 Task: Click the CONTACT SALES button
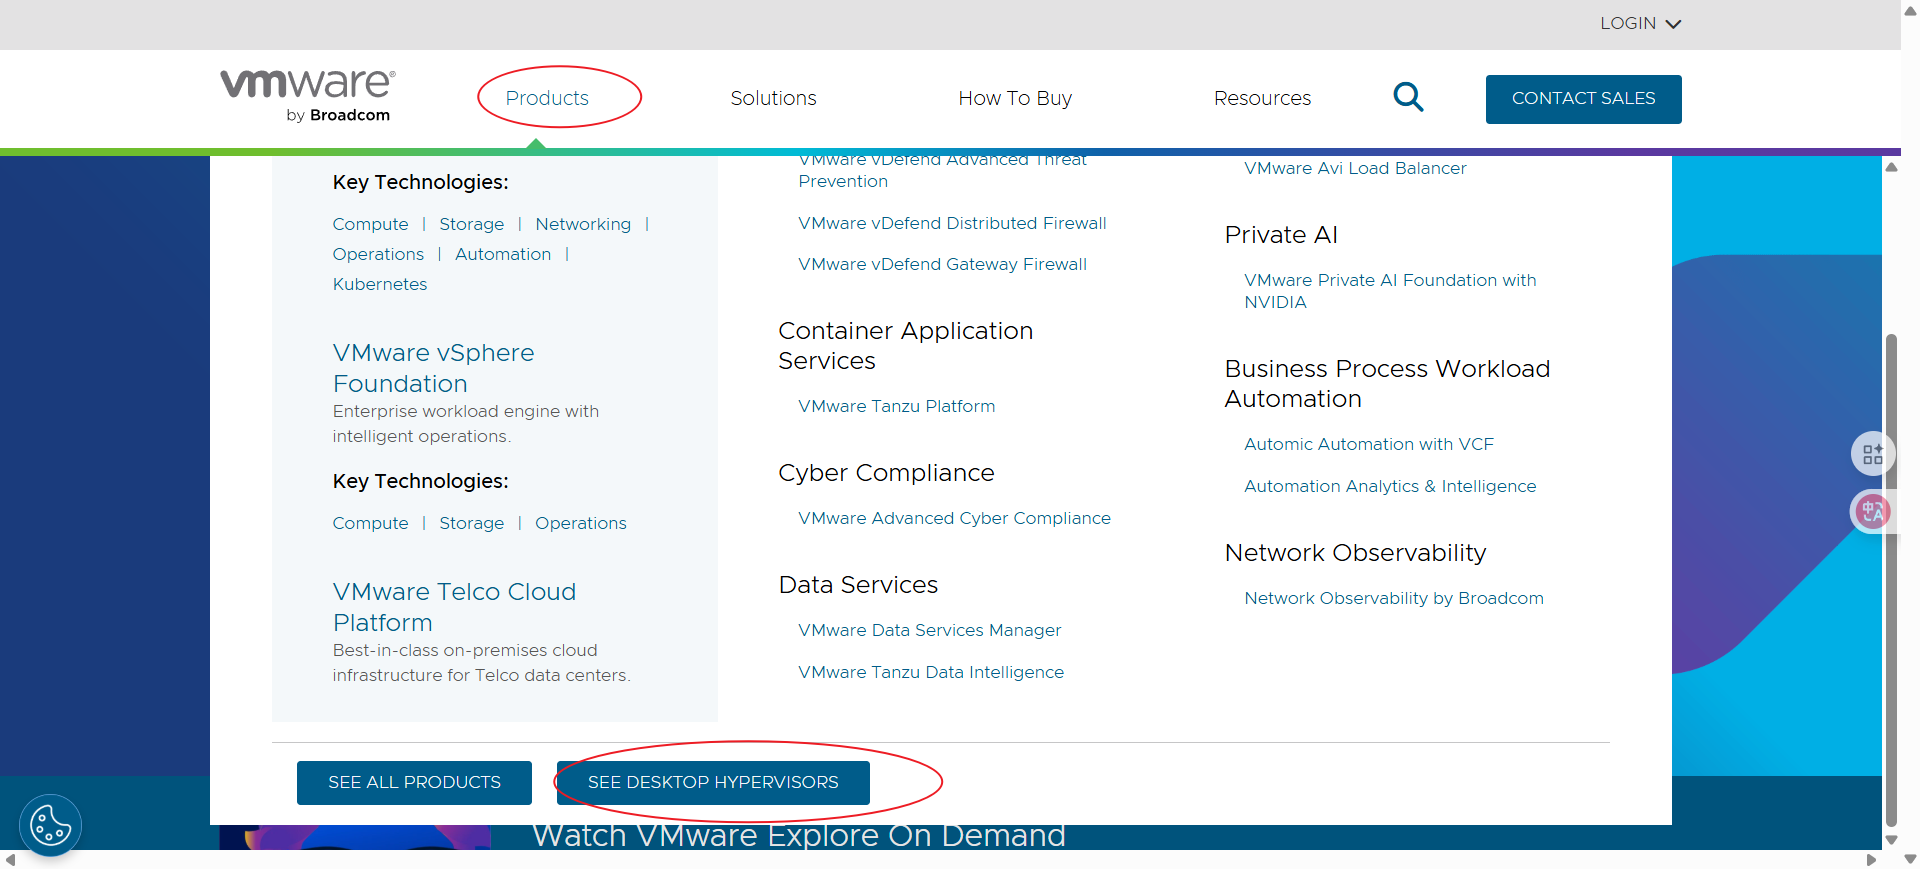tap(1583, 99)
